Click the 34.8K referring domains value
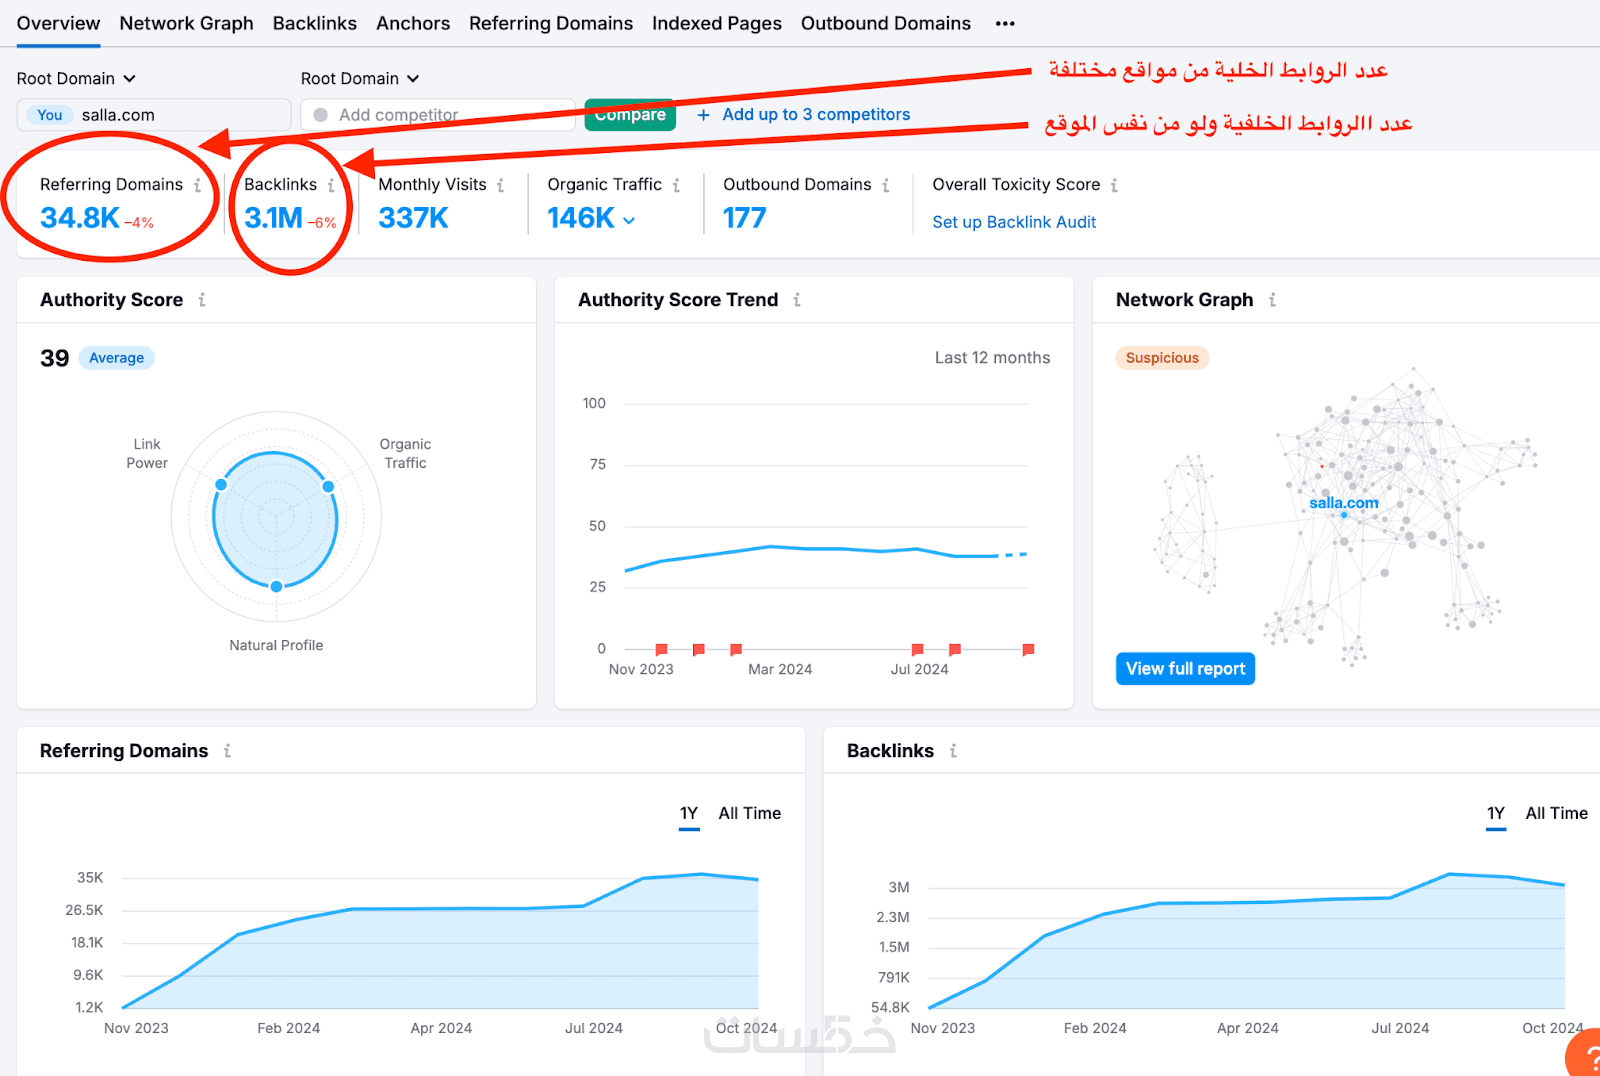The height and width of the screenshot is (1076, 1600). coord(80,218)
